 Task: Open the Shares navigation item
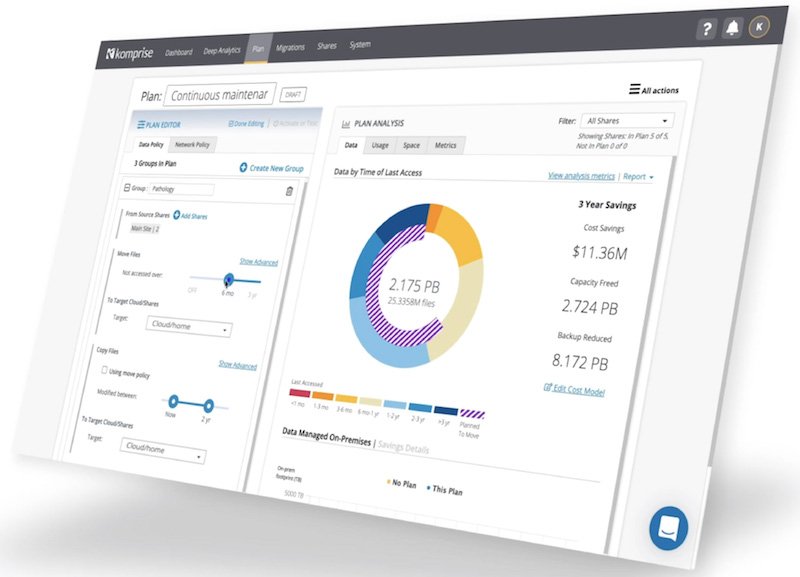tap(327, 46)
